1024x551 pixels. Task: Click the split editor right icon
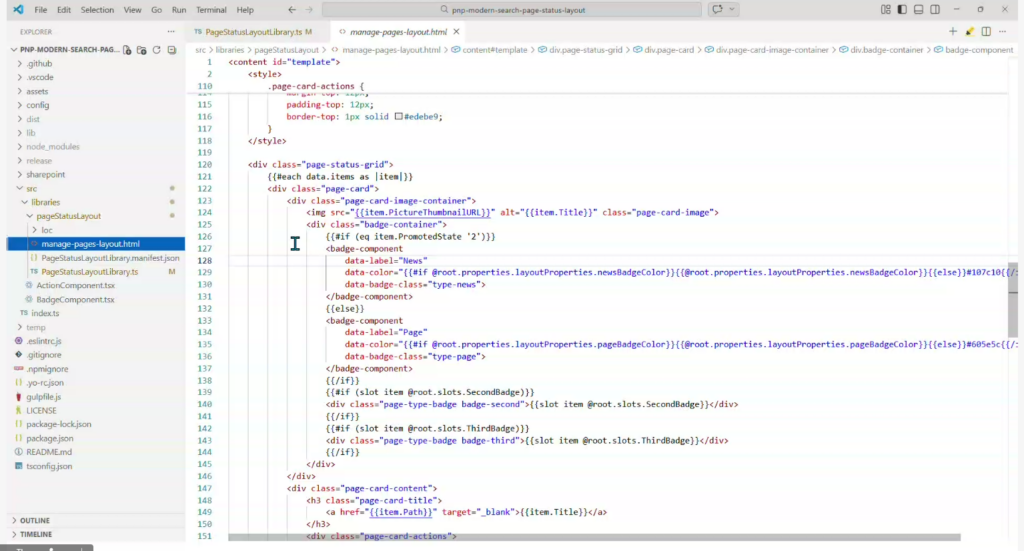pyautogui.click(x=987, y=32)
